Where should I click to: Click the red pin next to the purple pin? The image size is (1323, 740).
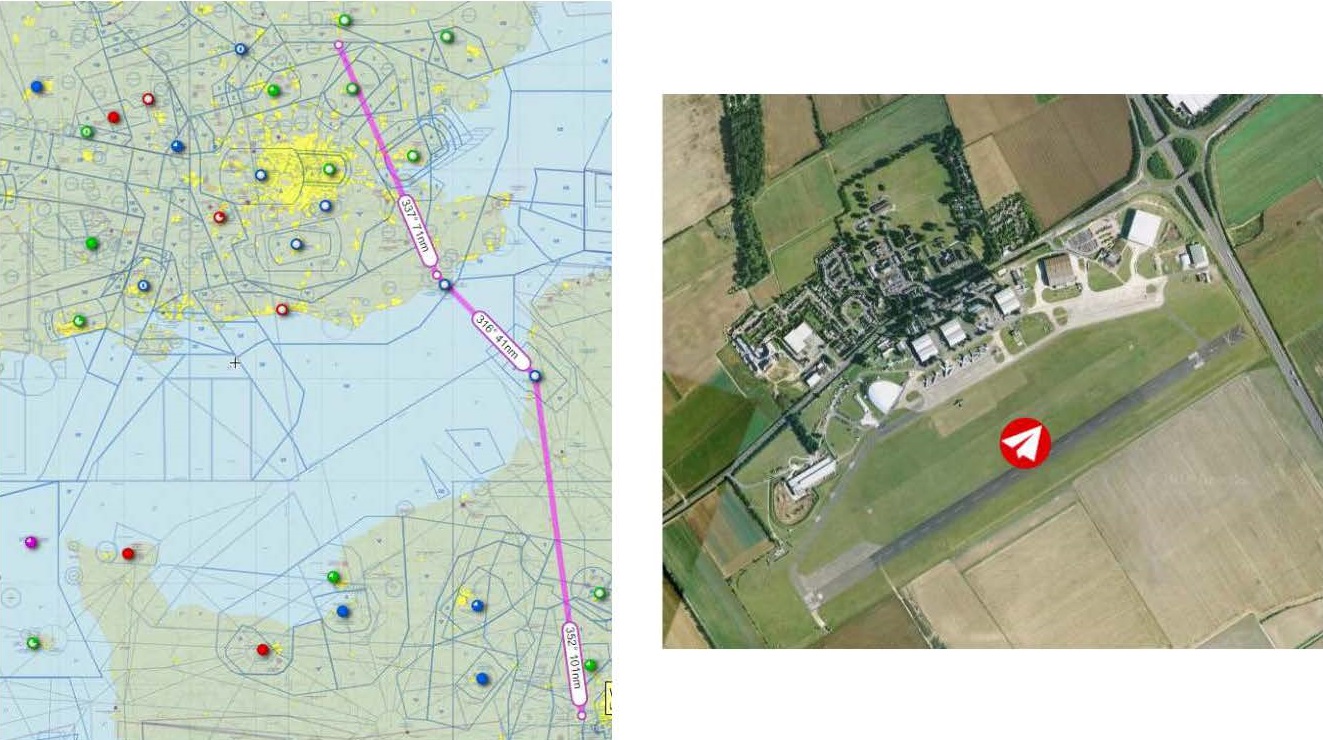click(128, 553)
